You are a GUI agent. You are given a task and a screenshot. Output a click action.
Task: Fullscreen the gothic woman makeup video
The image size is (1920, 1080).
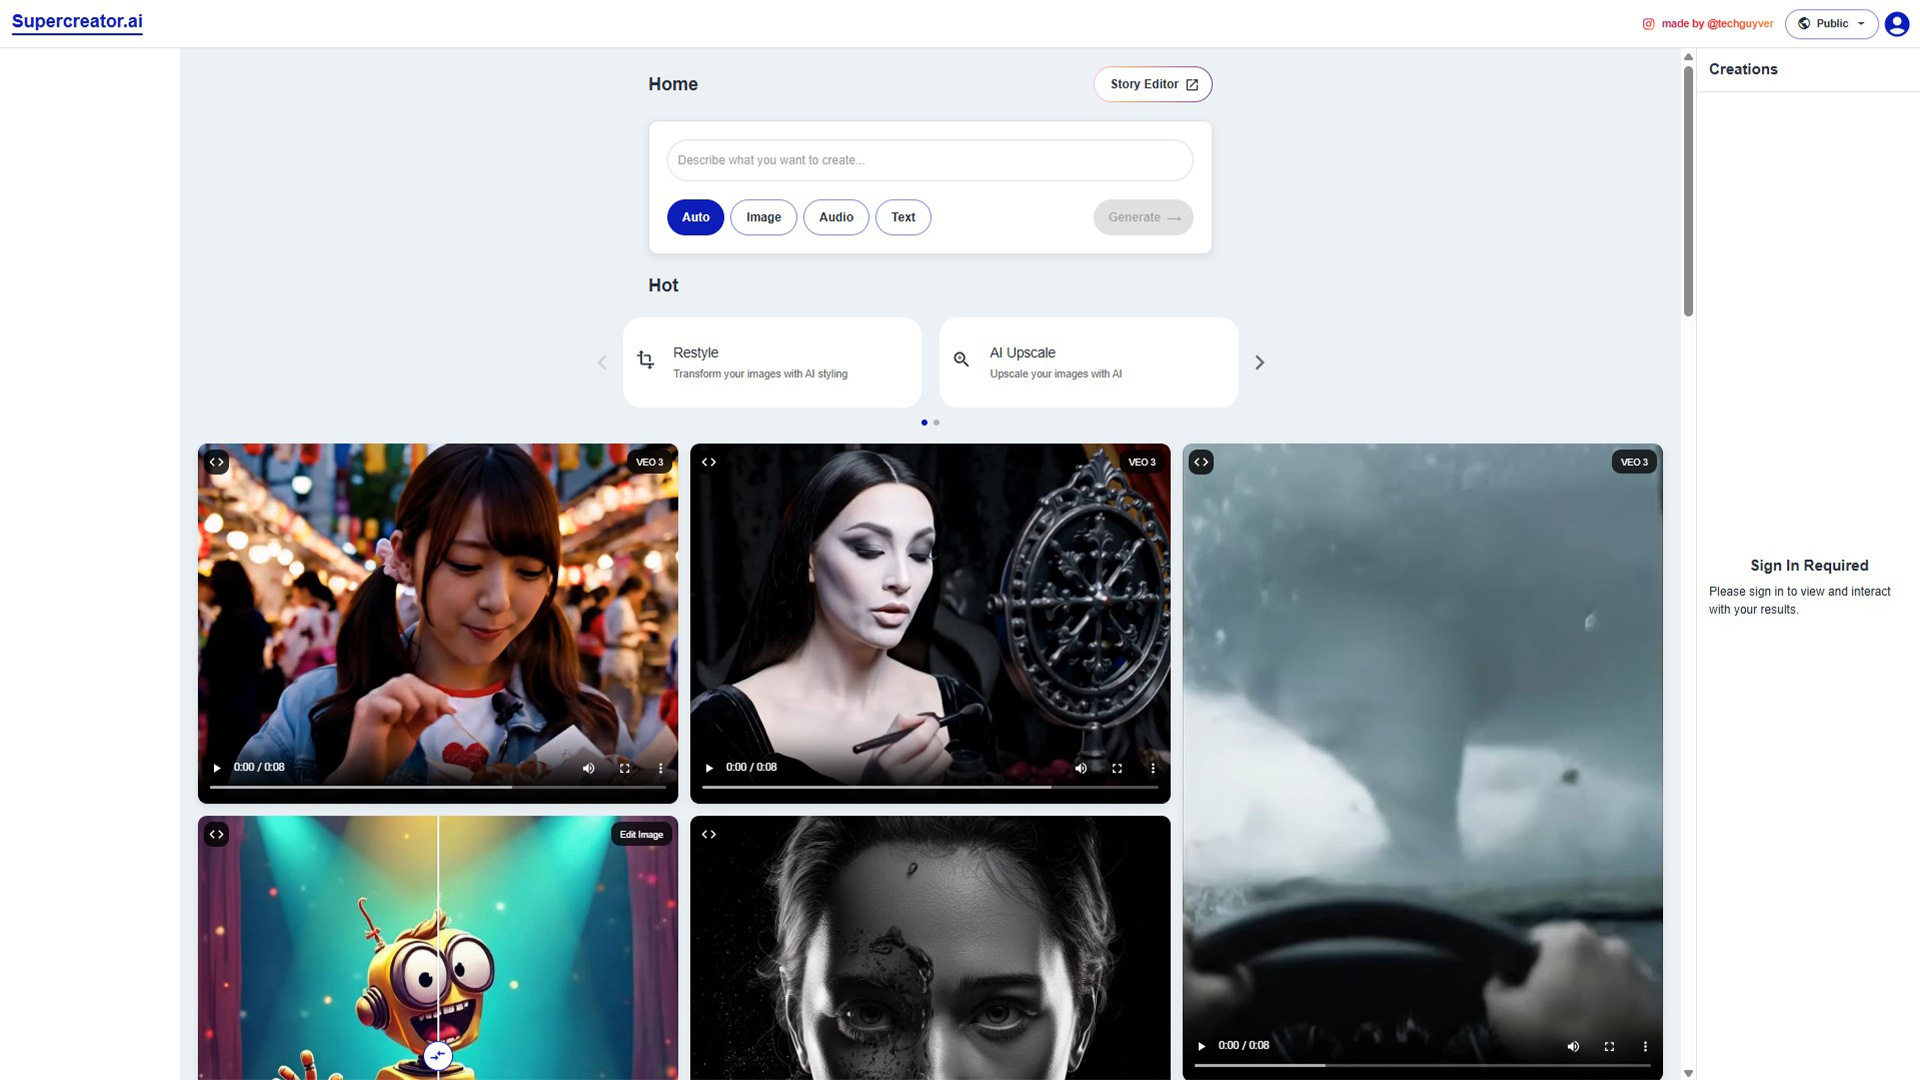(x=1116, y=768)
